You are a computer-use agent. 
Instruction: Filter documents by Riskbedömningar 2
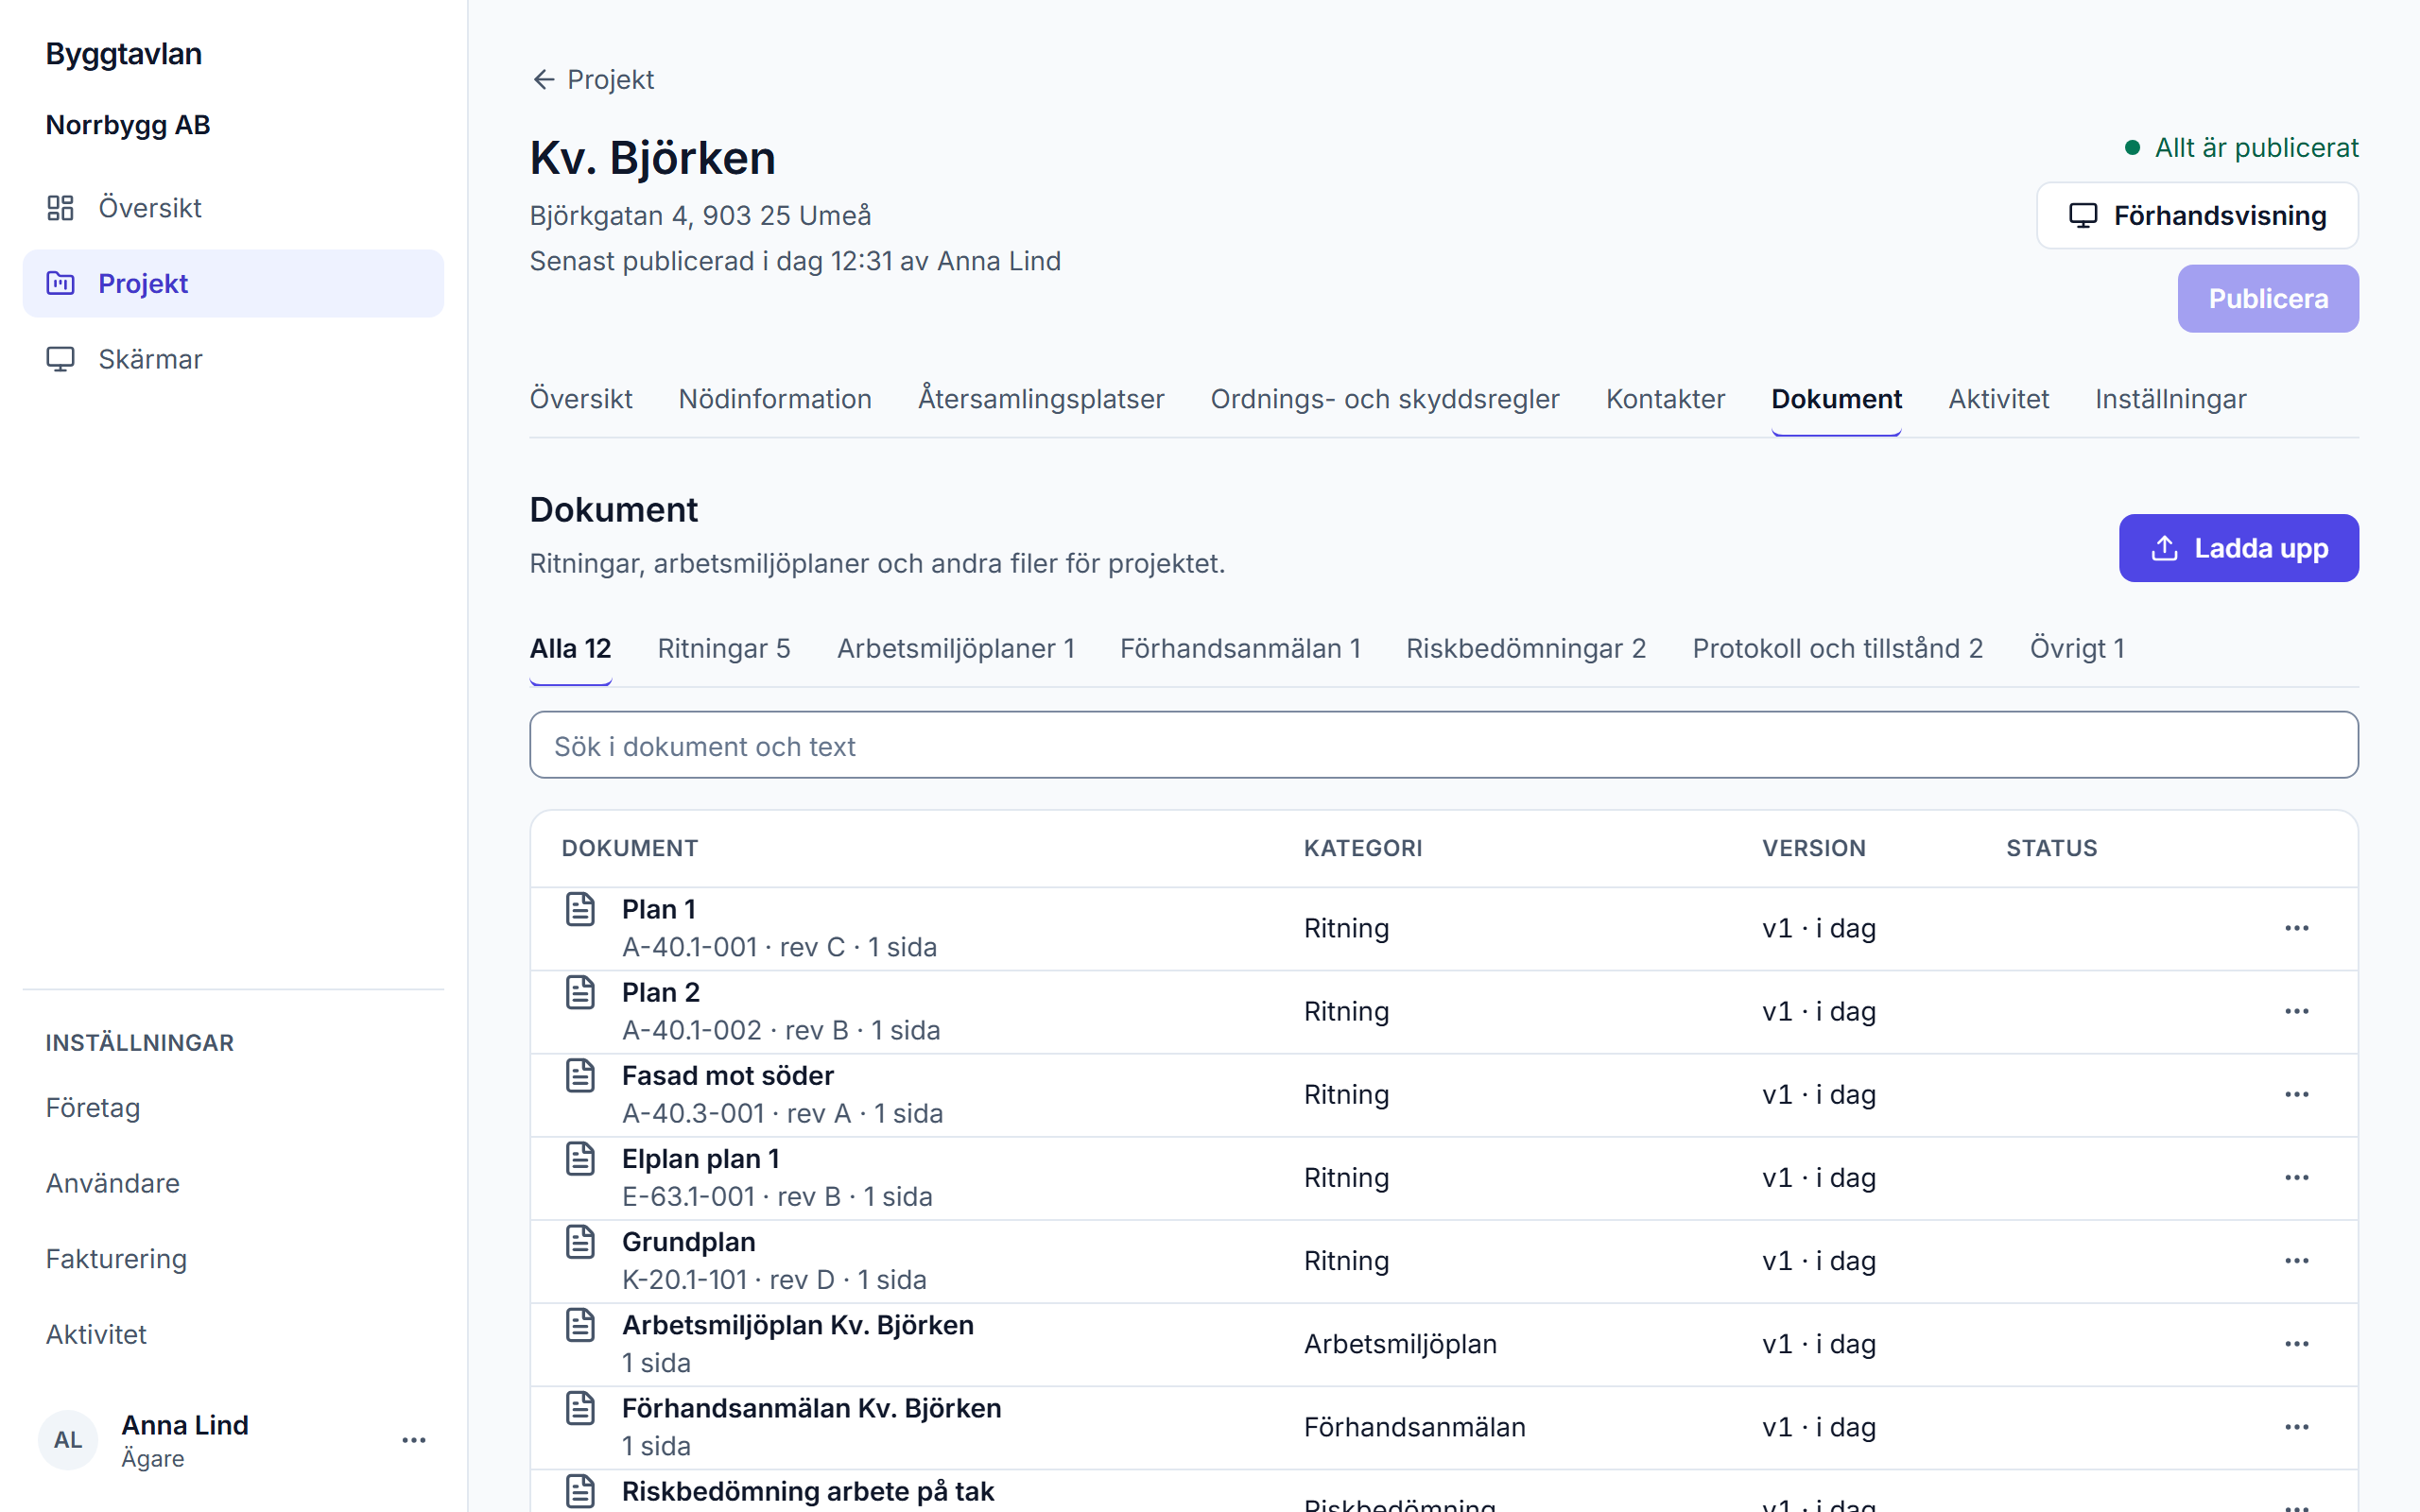pyautogui.click(x=1526, y=648)
